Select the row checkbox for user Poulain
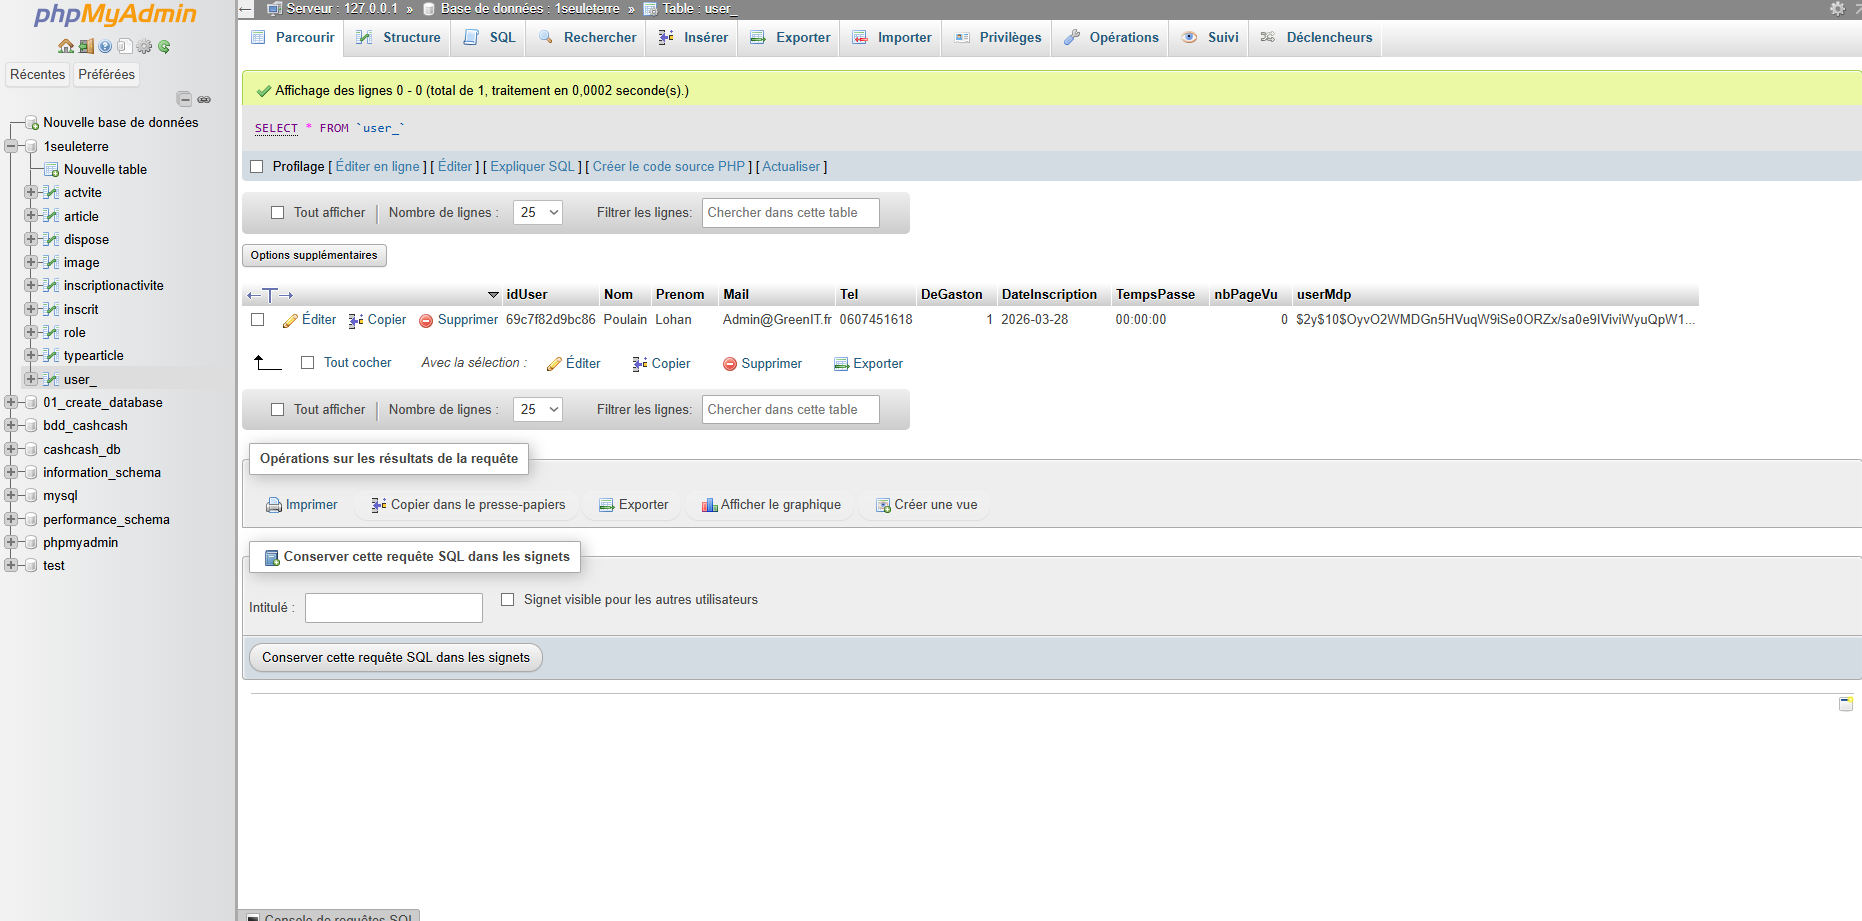Image resolution: width=1862 pixels, height=921 pixels. 258,320
